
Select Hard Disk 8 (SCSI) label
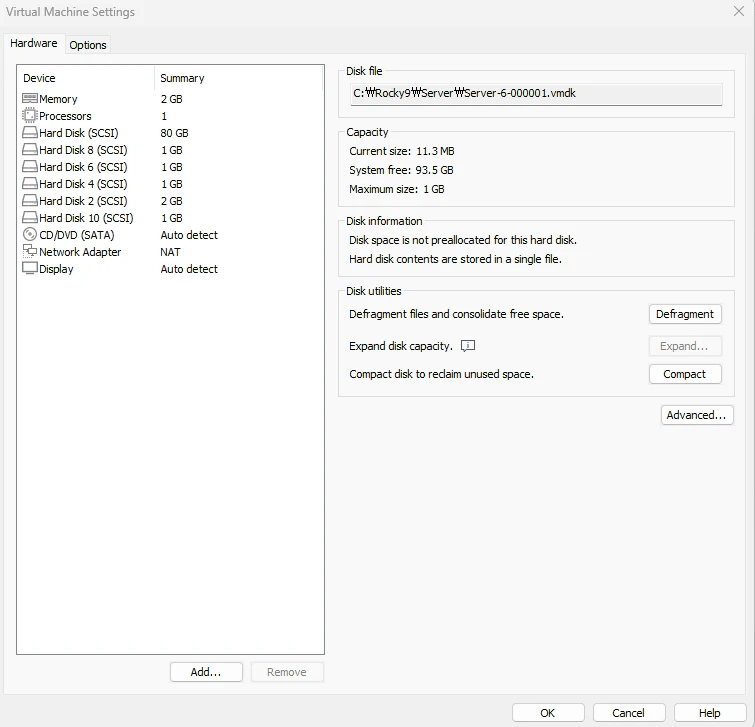83,150
